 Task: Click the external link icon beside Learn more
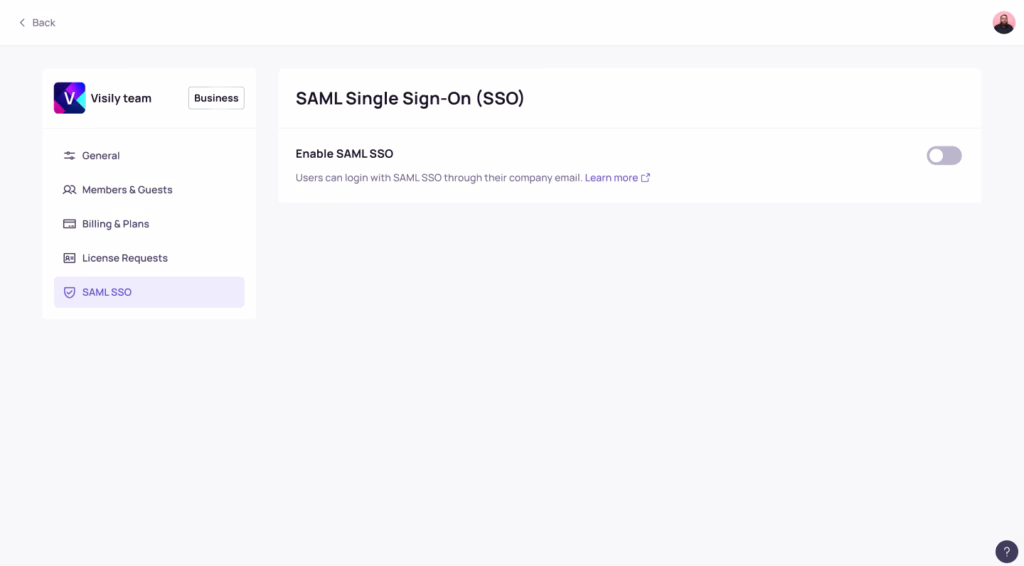[x=645, y=178]
